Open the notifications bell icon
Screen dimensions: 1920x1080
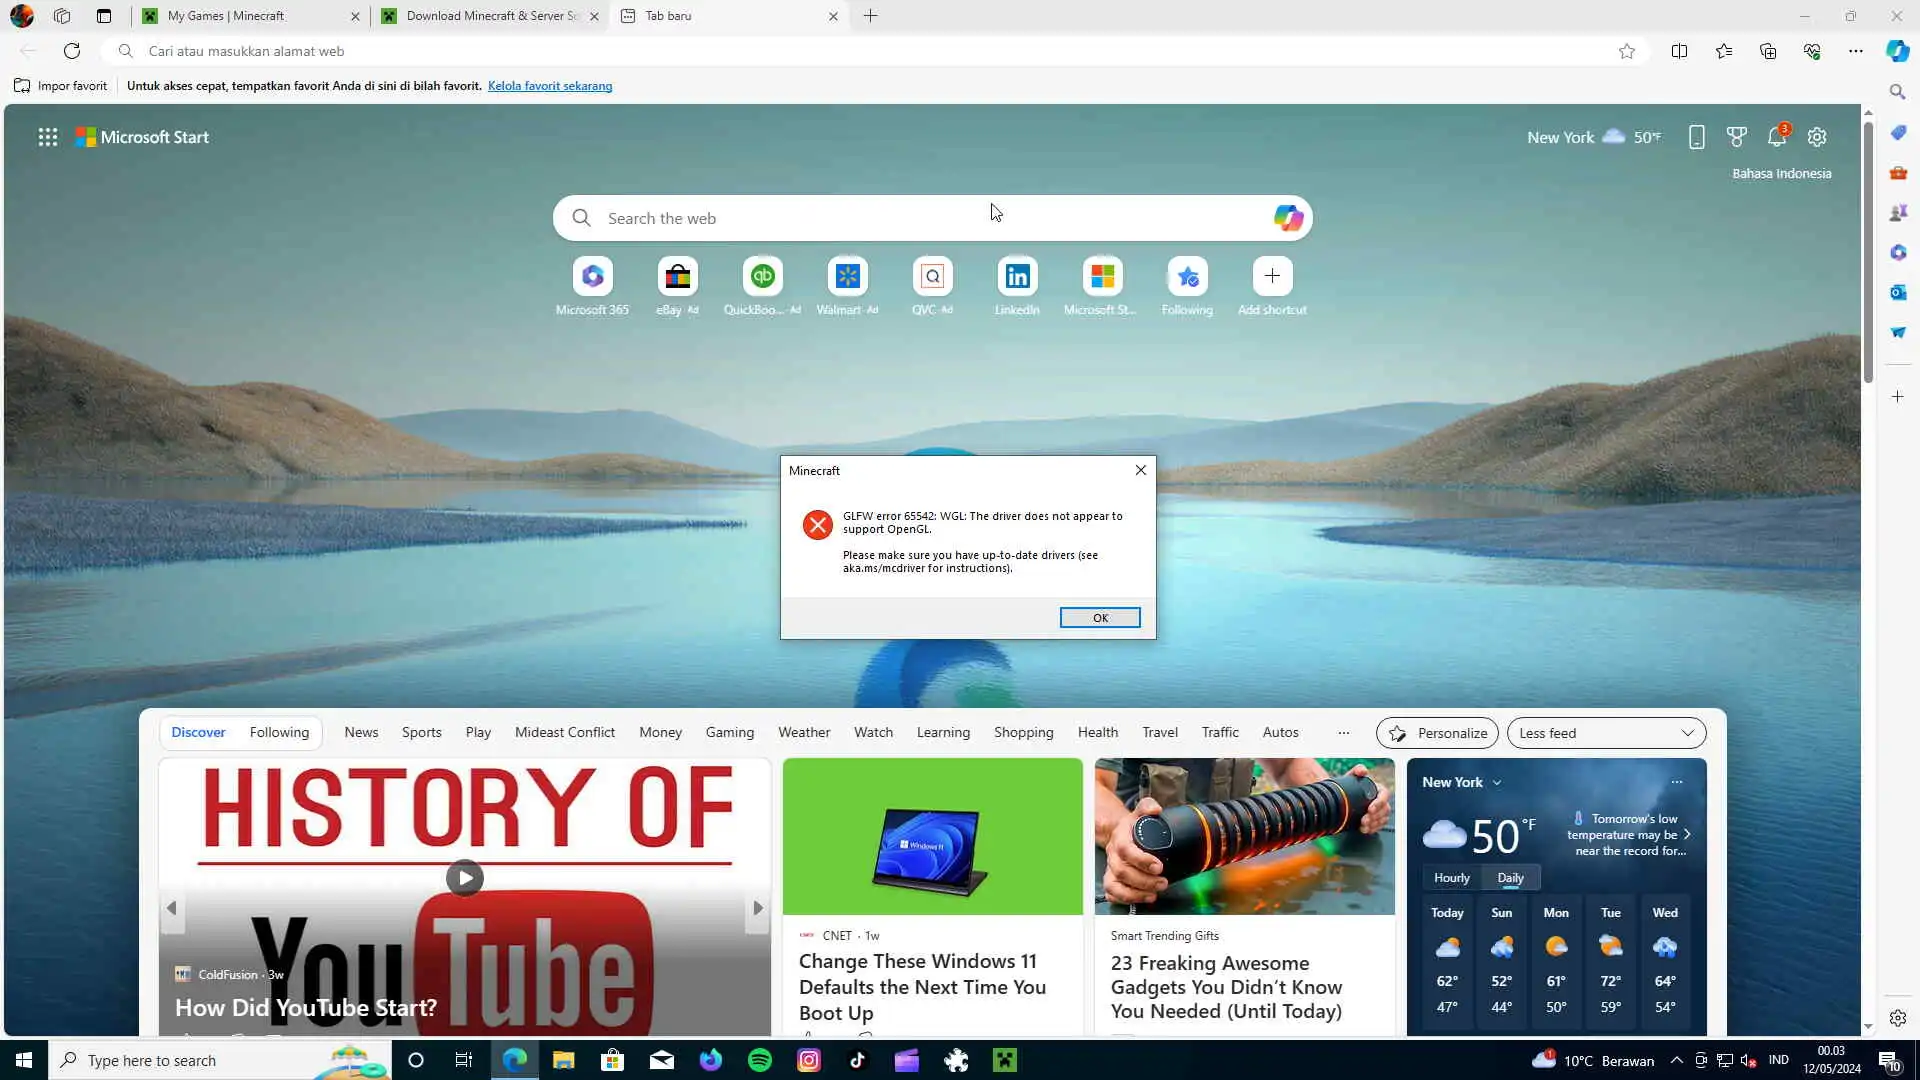1776,138
